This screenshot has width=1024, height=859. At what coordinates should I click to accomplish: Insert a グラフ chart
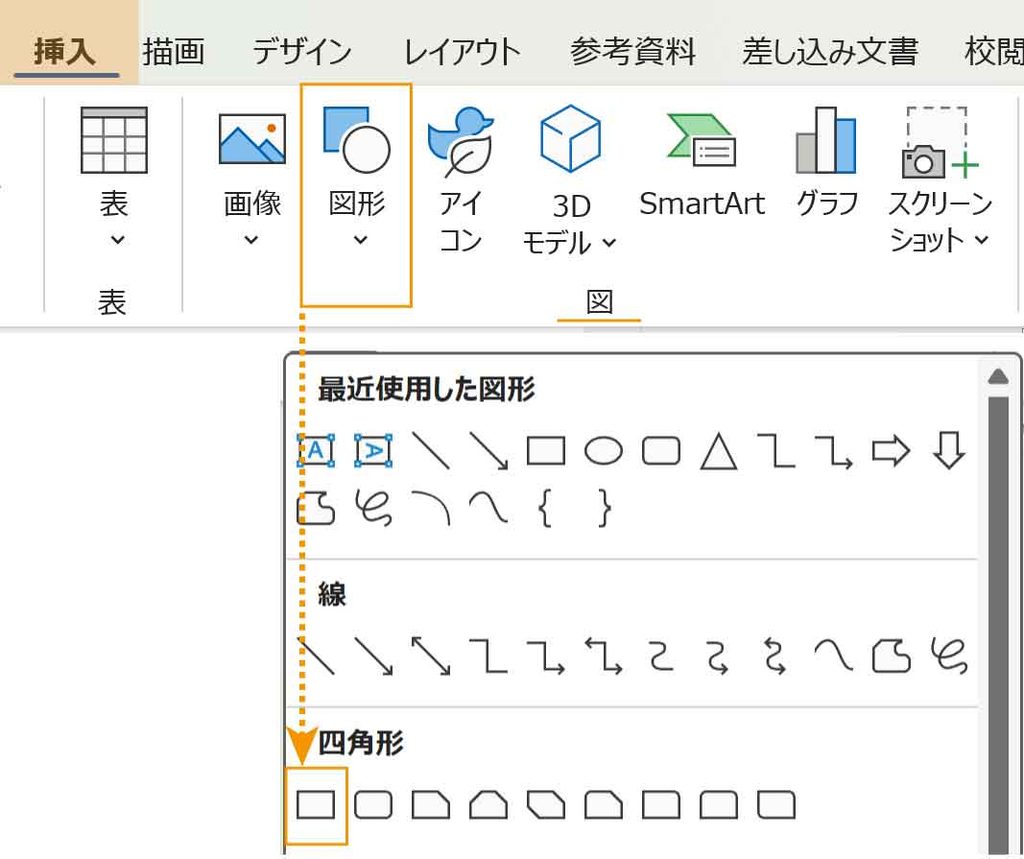click(x=827, y=163)
